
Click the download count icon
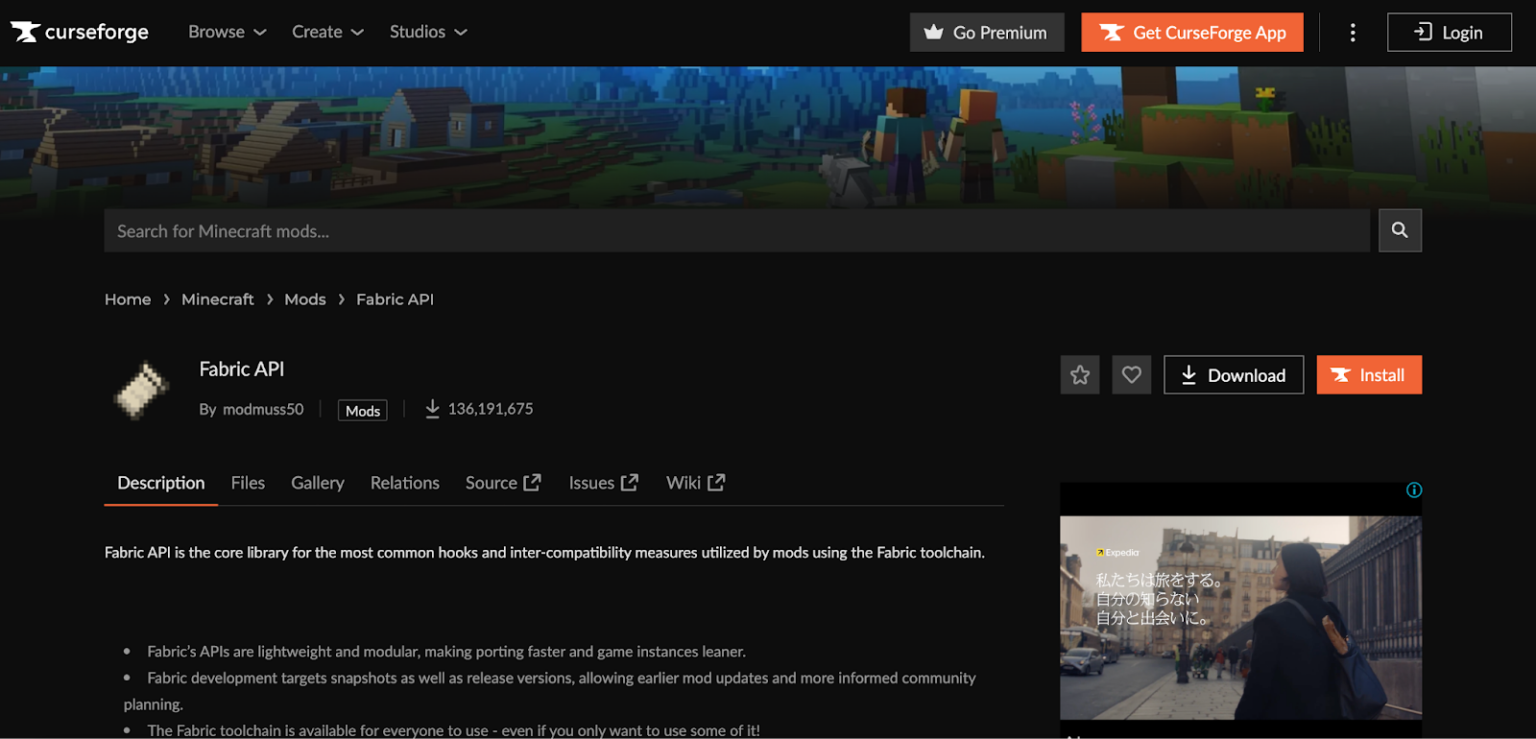[x=432, y=409]
